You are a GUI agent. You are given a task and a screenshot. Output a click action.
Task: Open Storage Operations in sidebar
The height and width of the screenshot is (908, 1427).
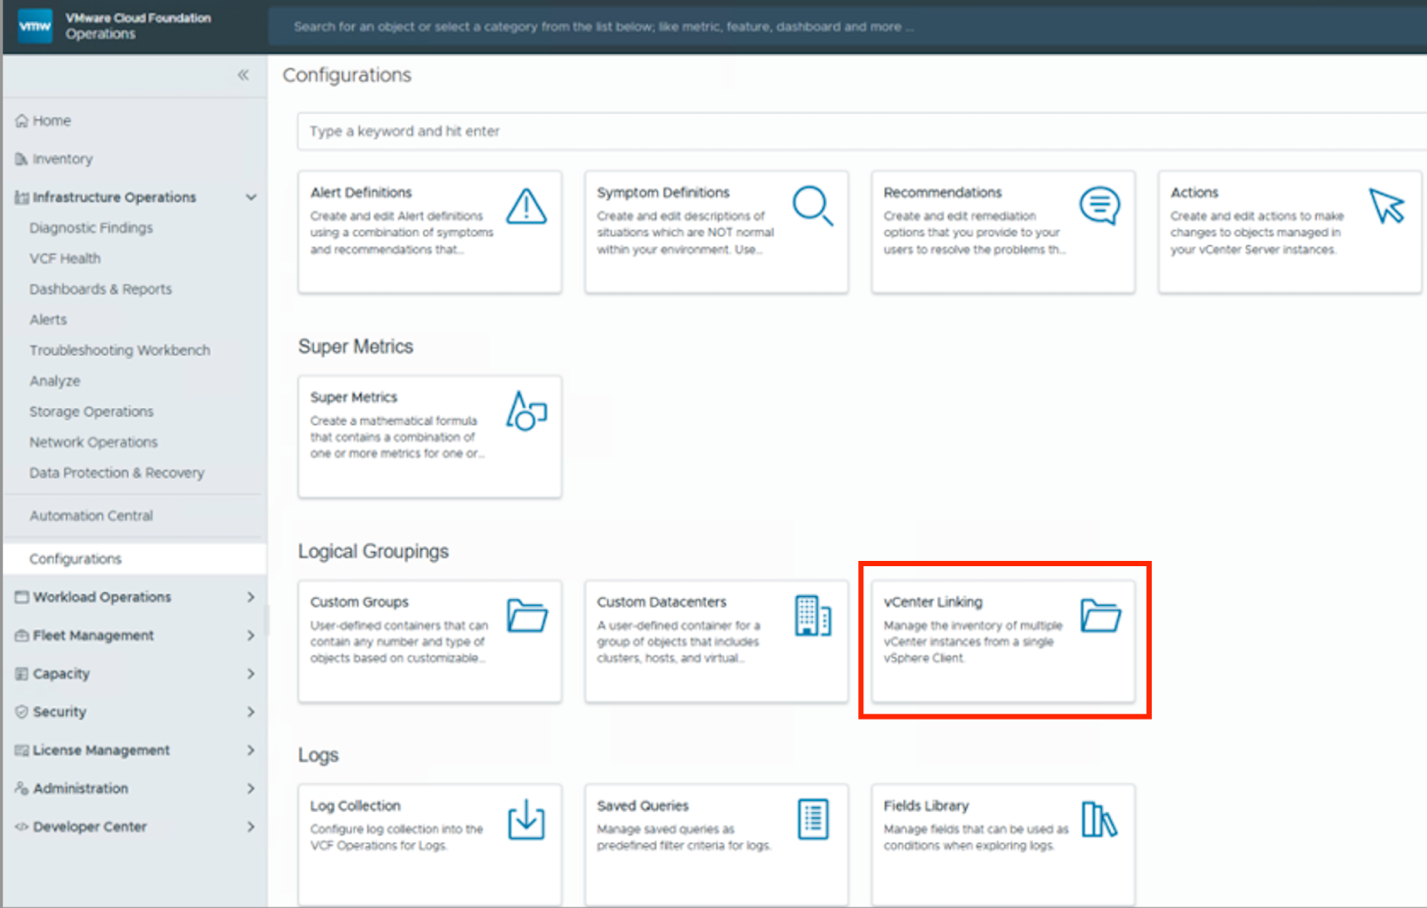point(91,412)
